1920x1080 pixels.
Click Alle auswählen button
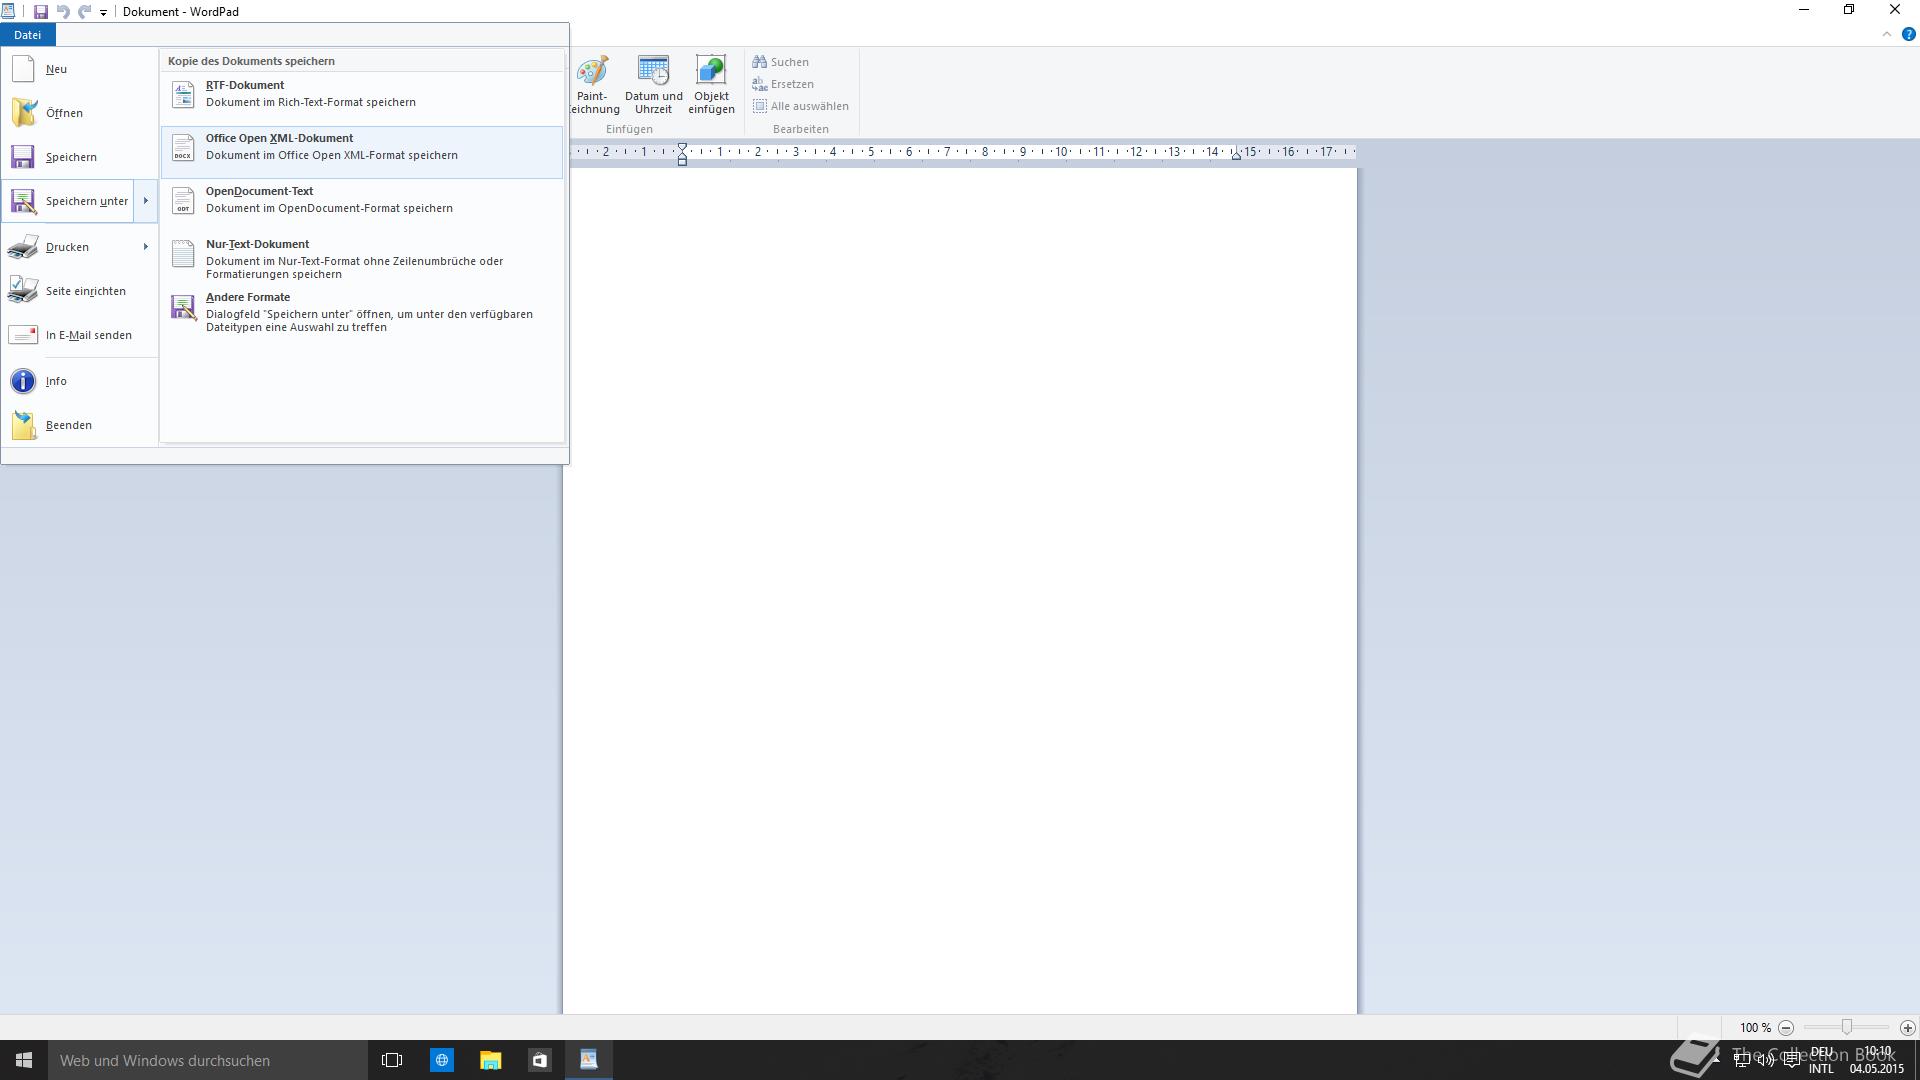pyautogui.click(x=800, y=106)
